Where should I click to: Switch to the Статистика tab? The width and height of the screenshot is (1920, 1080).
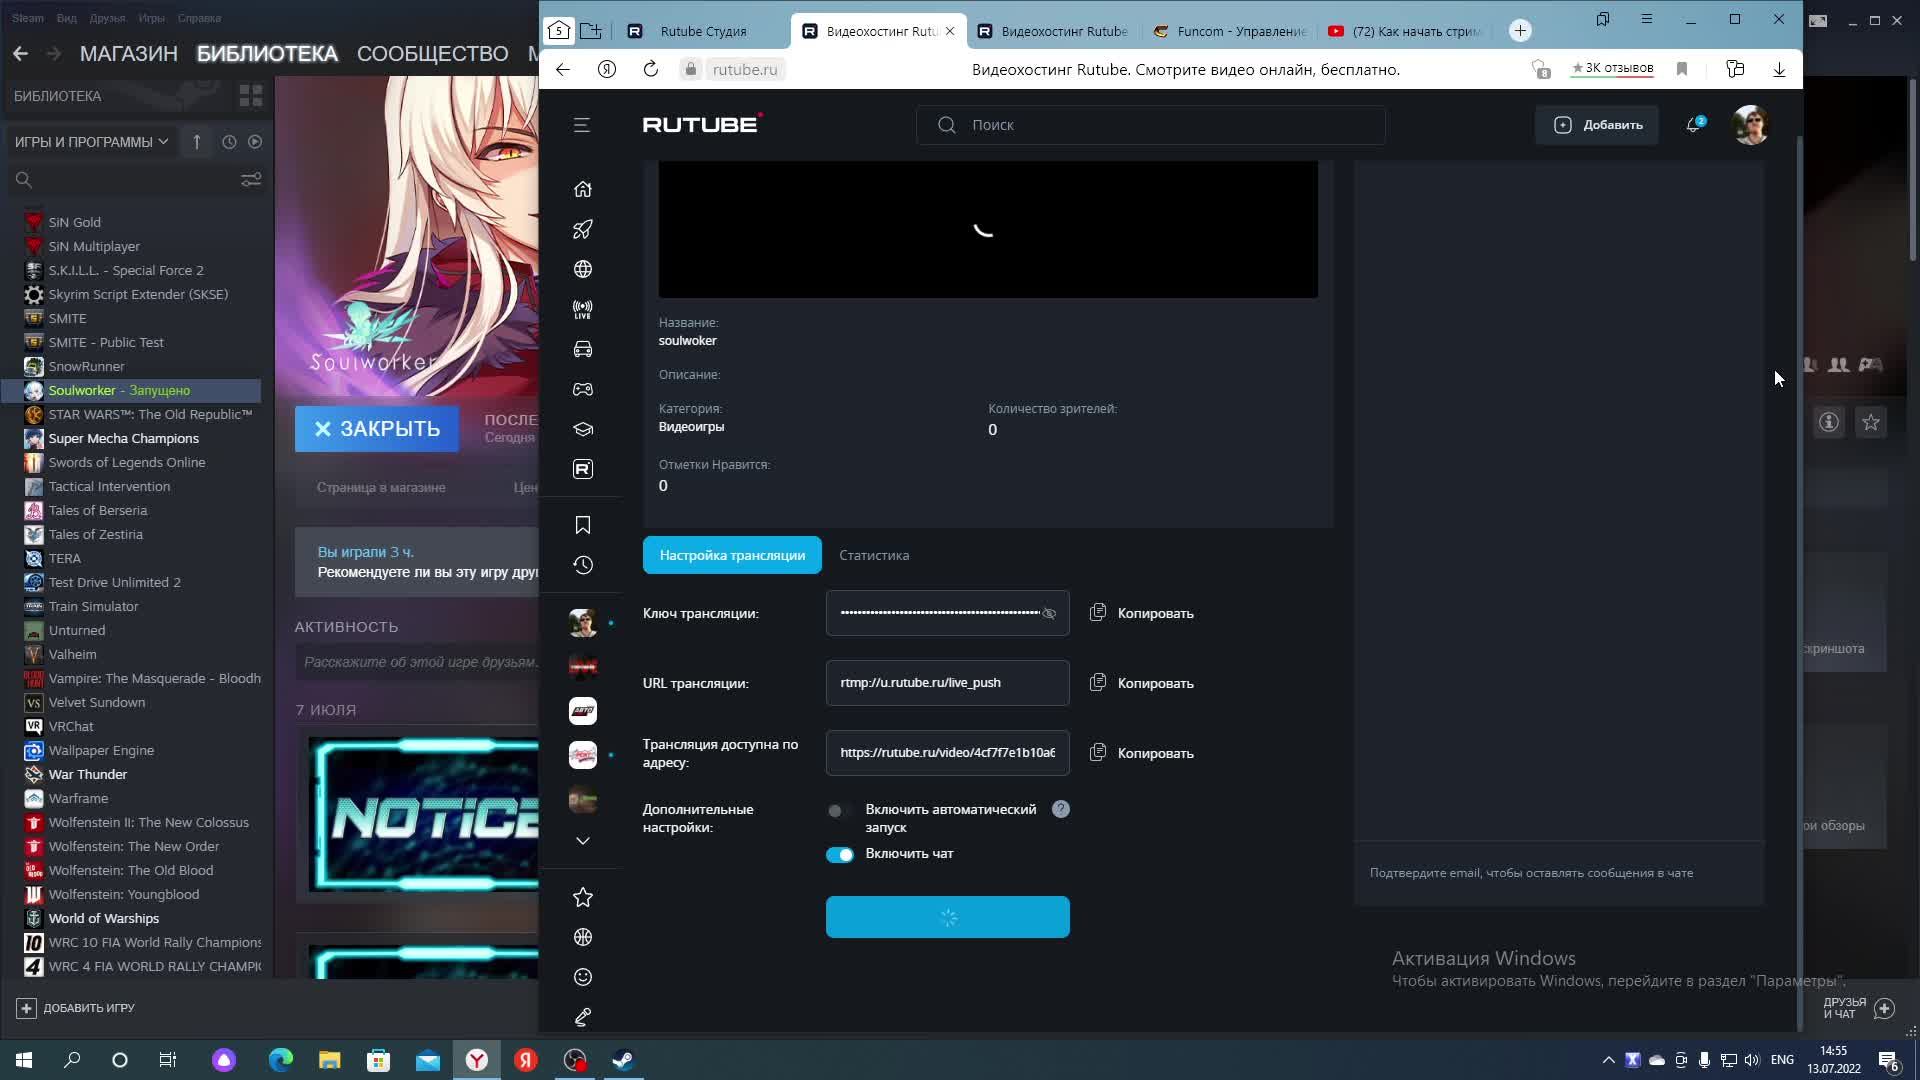coord(874,555)
